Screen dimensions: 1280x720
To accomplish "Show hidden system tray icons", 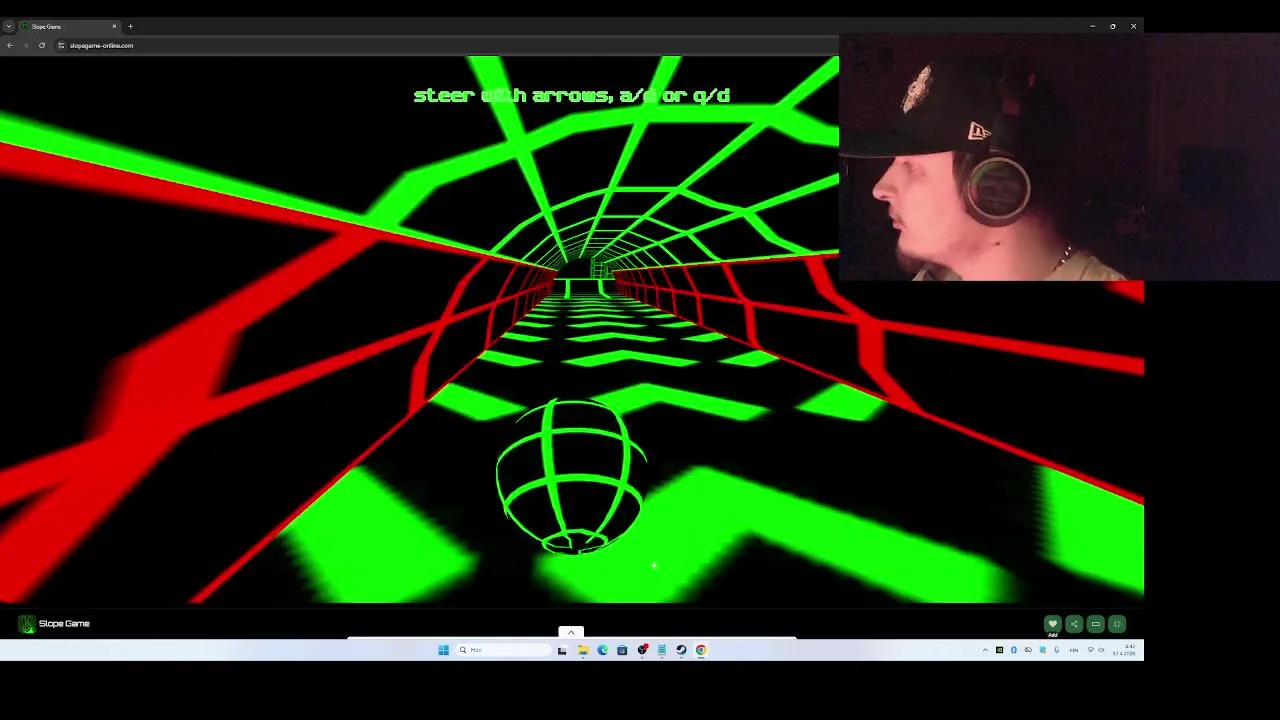I will click(985, 650).
